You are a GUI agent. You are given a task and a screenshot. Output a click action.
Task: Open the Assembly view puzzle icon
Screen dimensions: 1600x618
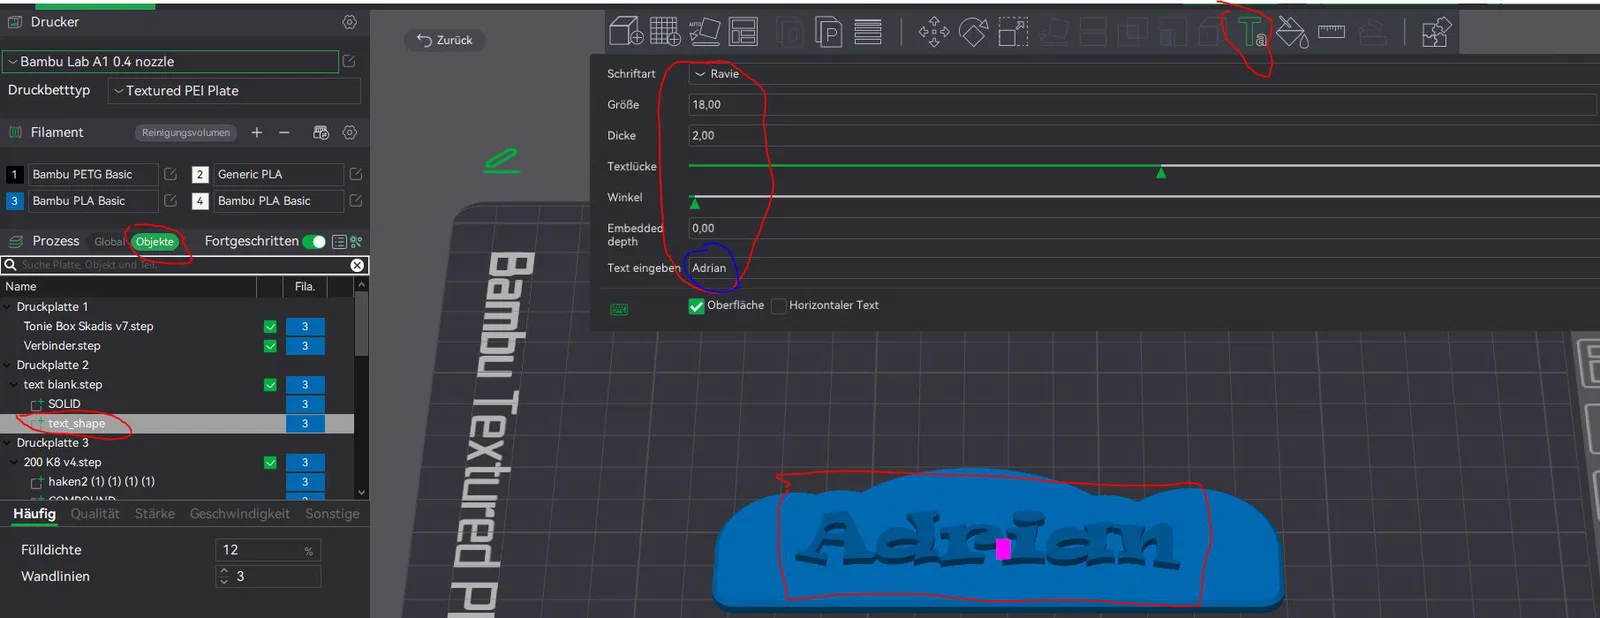click(x=1436, y=32)
